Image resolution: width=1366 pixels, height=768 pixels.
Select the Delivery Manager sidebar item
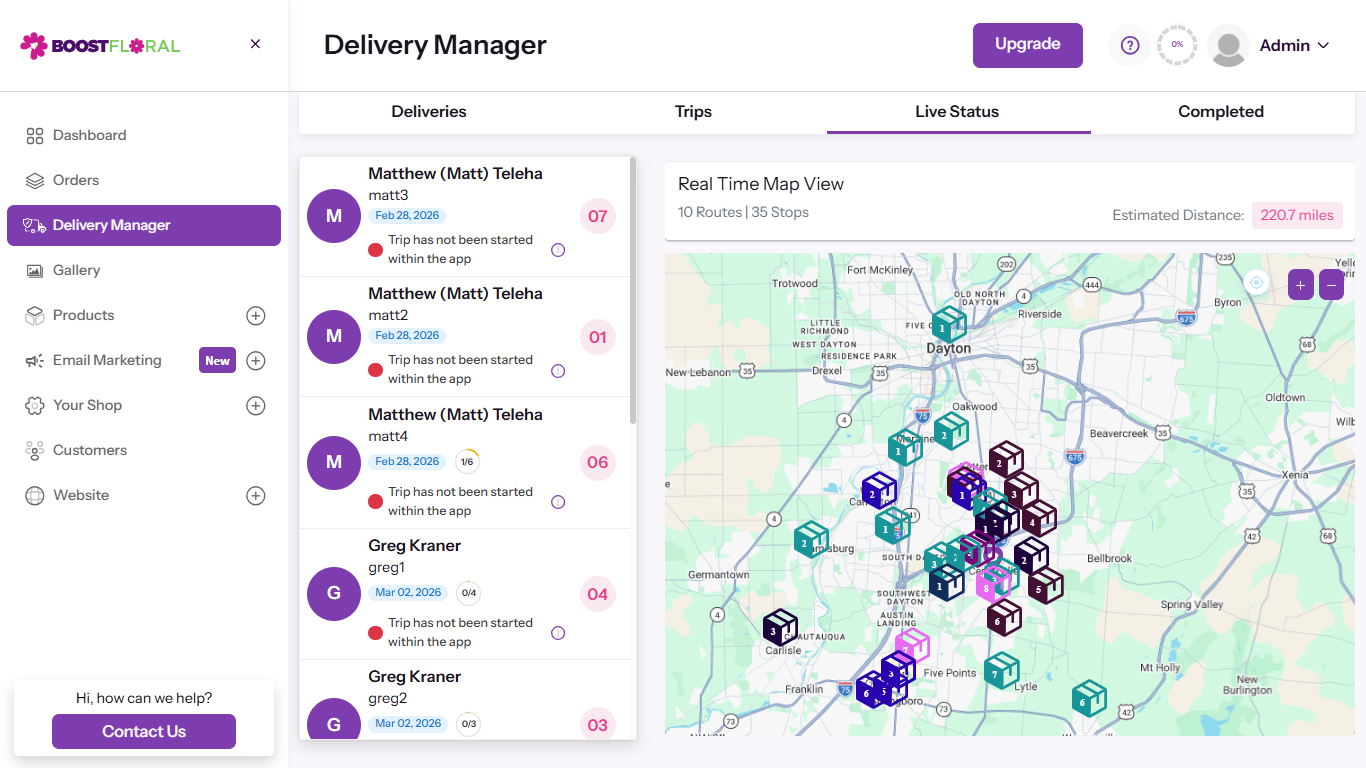[x=144, y=225]
